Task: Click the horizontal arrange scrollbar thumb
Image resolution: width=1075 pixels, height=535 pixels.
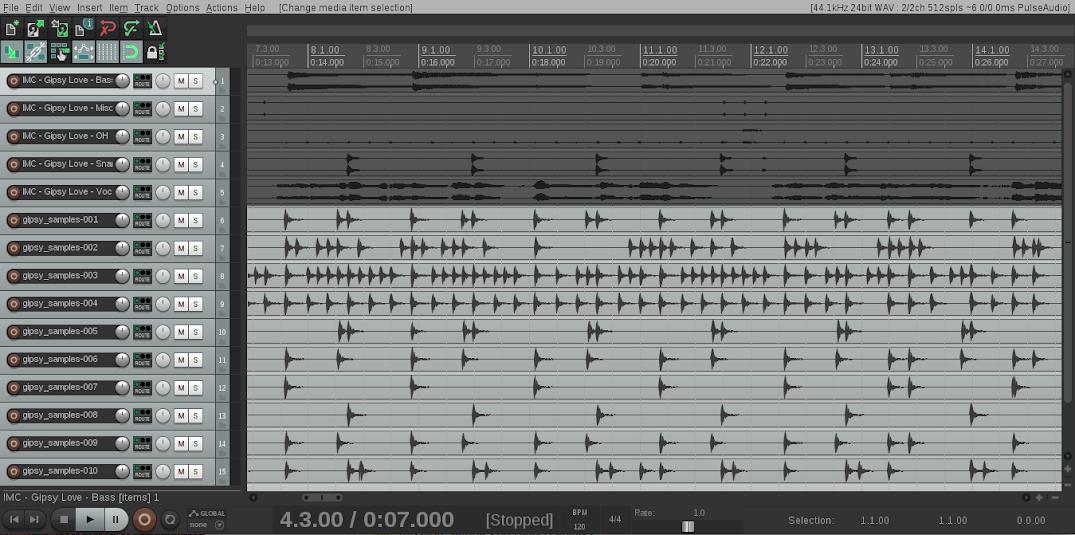Action: click(322, 497)
